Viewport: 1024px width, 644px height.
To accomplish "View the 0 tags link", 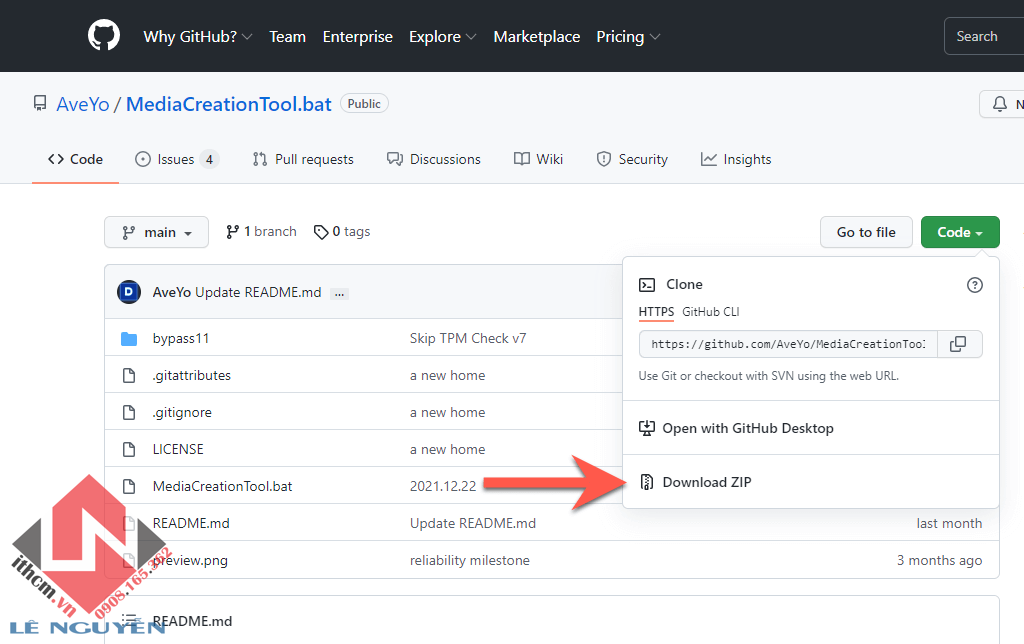I will (x=342, y=232).
